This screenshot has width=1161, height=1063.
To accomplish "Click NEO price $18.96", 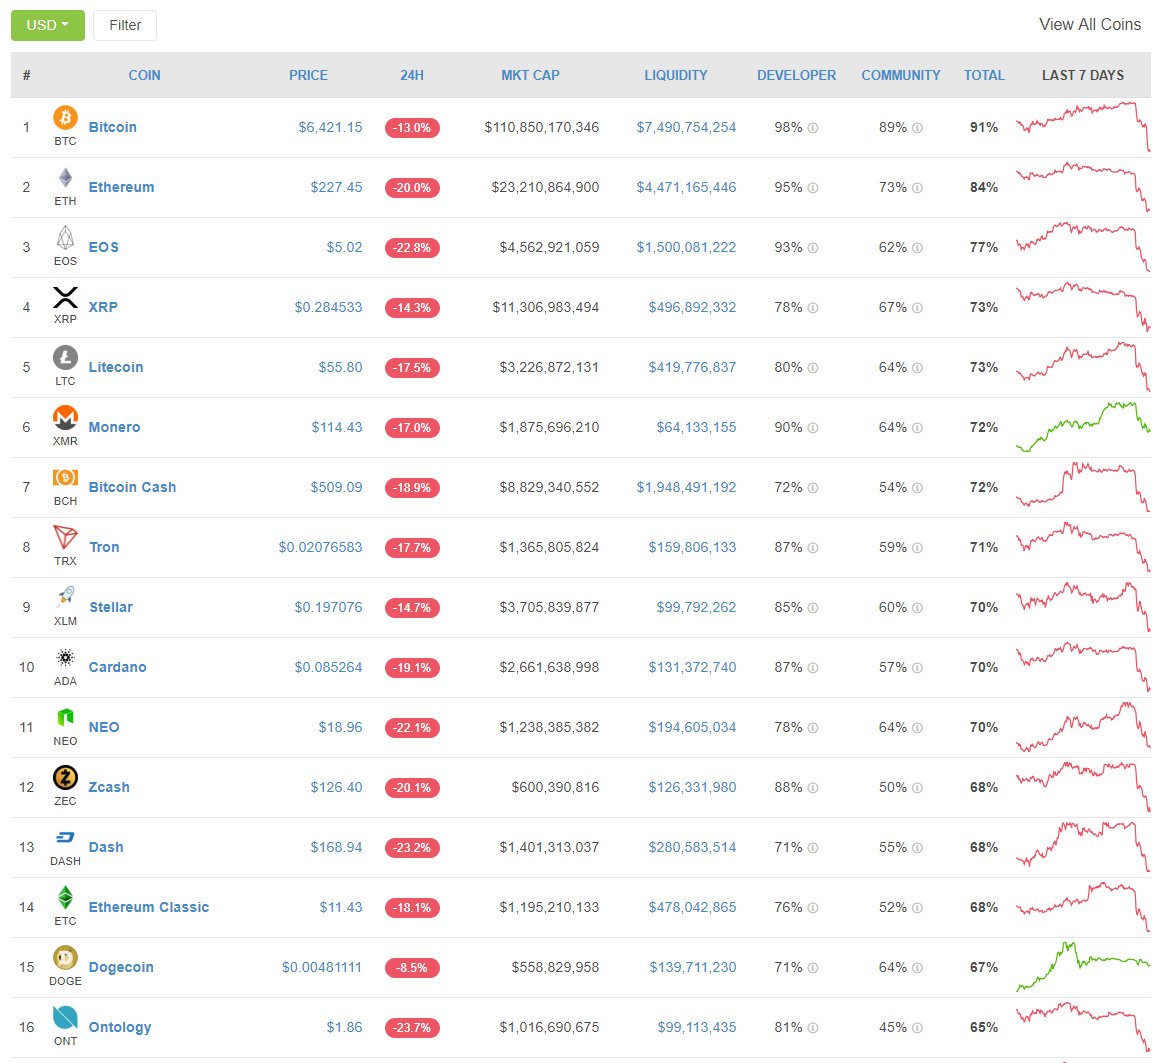I will [x=341, y=728].
